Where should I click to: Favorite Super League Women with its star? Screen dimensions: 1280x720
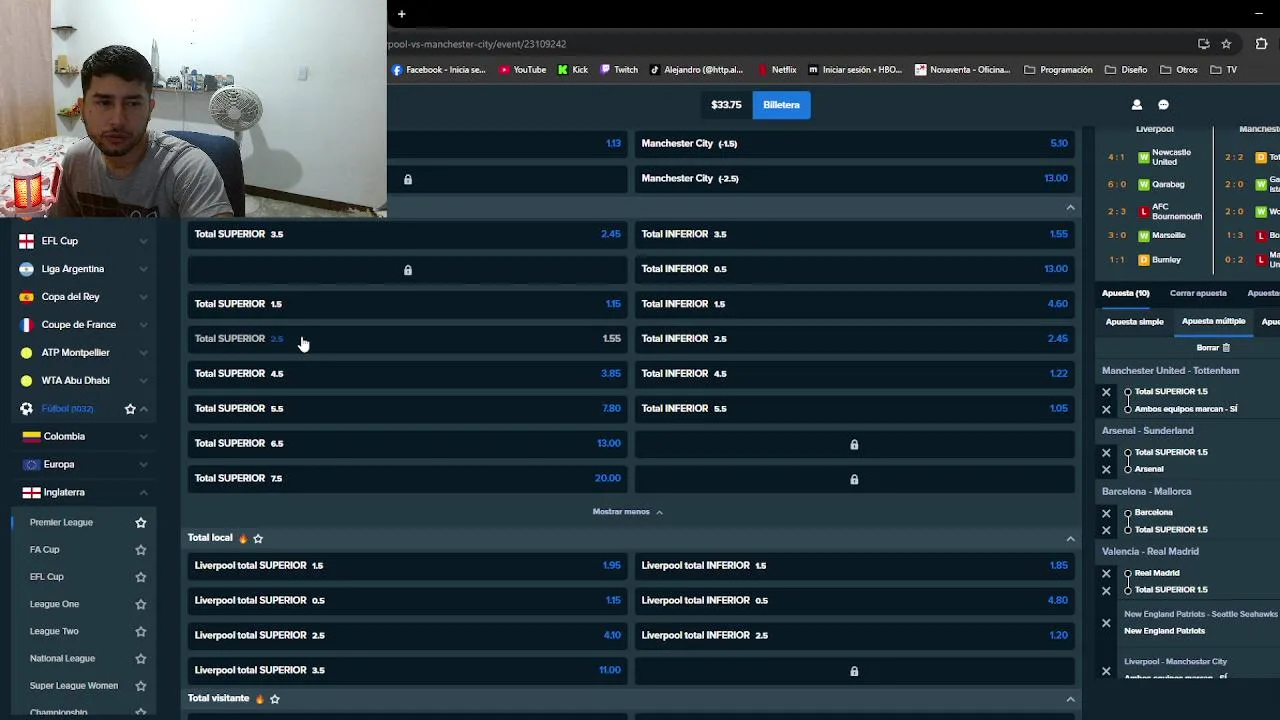coord(141,686)
